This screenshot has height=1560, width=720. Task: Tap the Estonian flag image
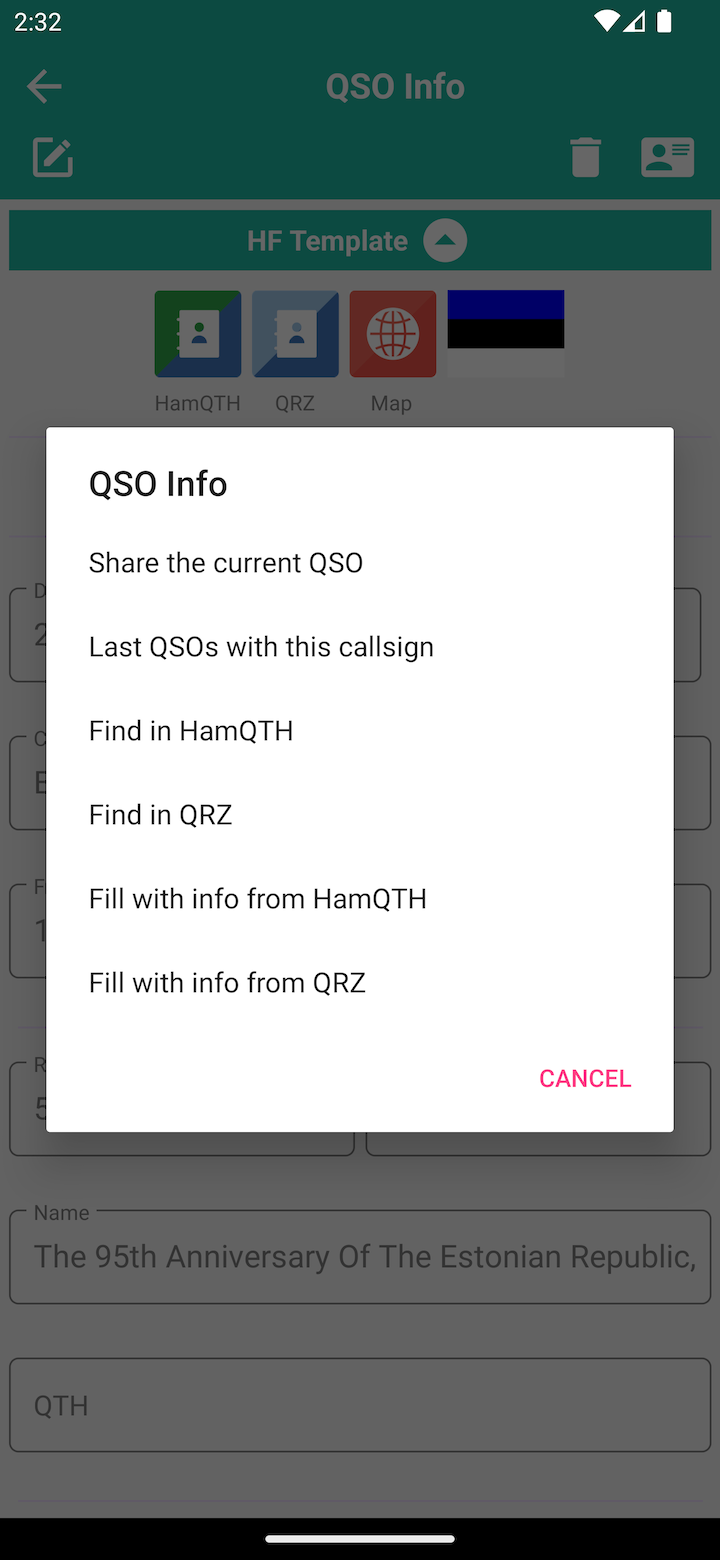point(505,333)
